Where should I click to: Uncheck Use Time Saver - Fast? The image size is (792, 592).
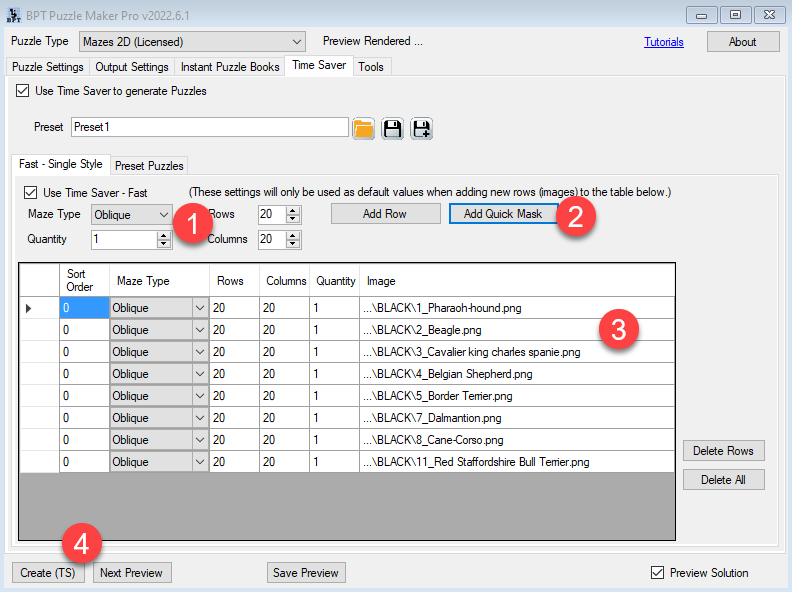[x=31, y=192]
